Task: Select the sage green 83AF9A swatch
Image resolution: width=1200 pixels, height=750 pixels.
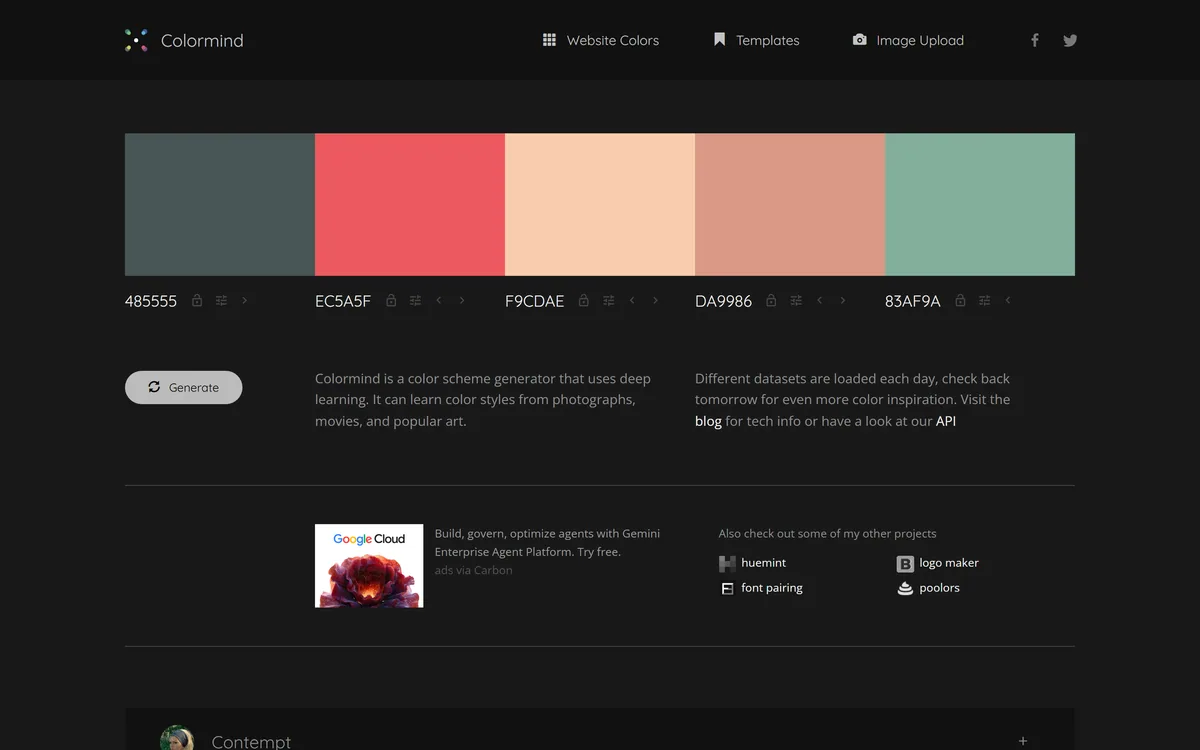Action: pos(980,204)
